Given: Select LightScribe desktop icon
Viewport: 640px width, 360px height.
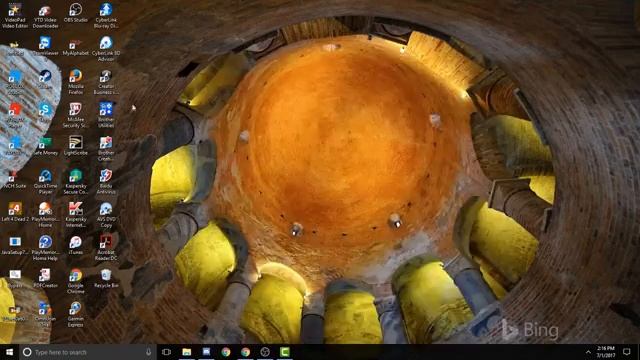Looking at the screenshot, I should (76, 146).
